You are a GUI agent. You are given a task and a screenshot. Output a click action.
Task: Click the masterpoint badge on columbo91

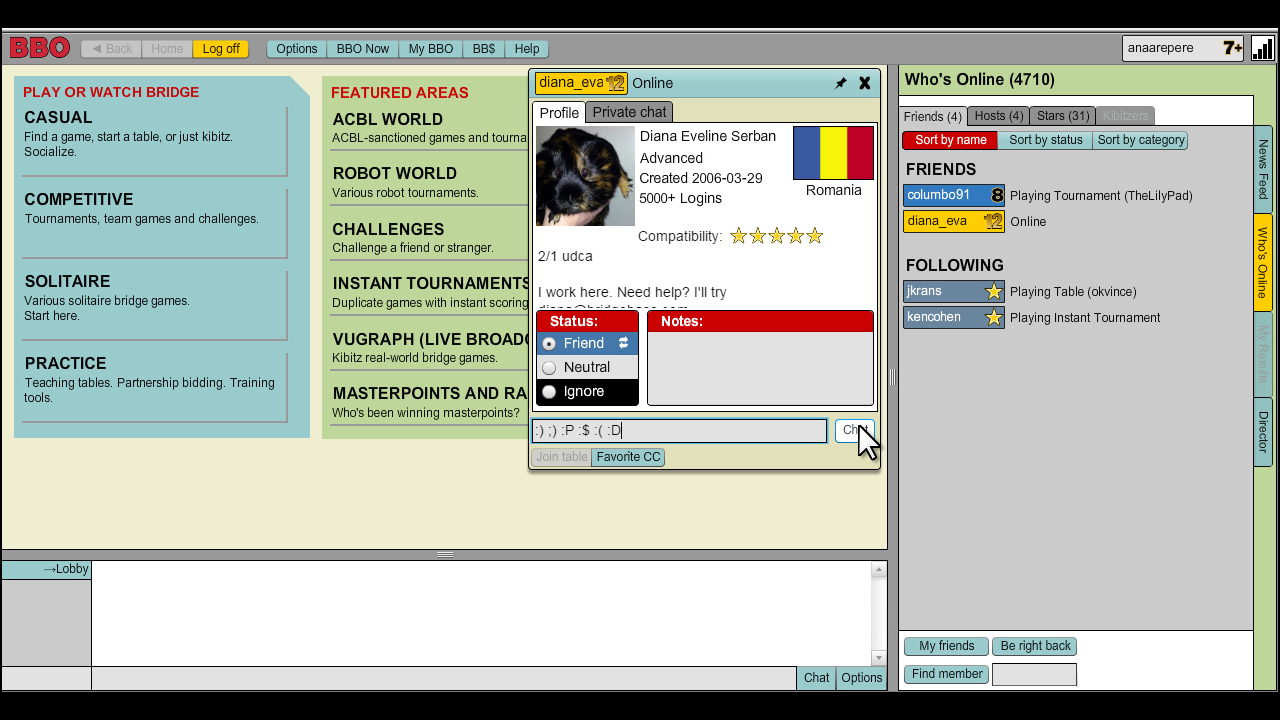[x=997, y=196]
